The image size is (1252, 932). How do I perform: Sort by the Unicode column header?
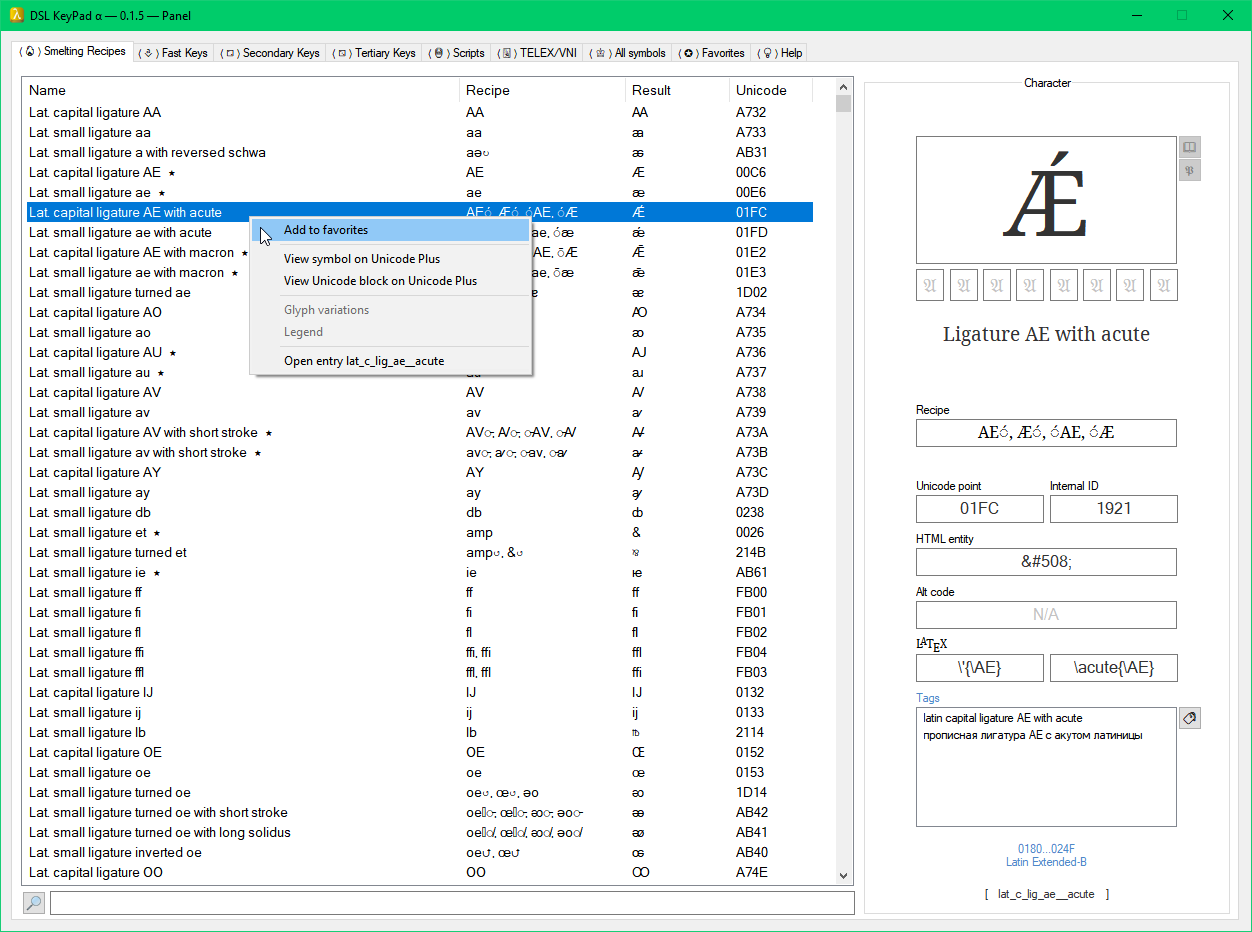[770, 90]
